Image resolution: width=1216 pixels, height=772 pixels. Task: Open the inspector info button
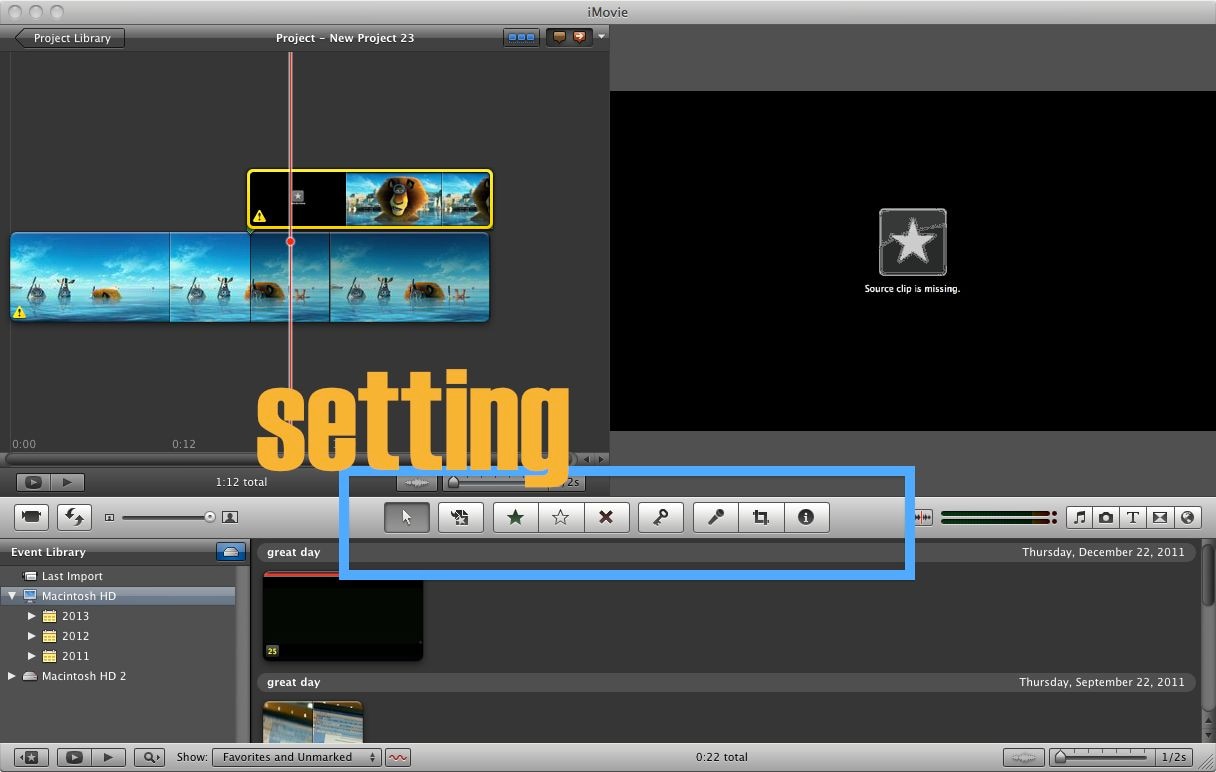point(806,517)
